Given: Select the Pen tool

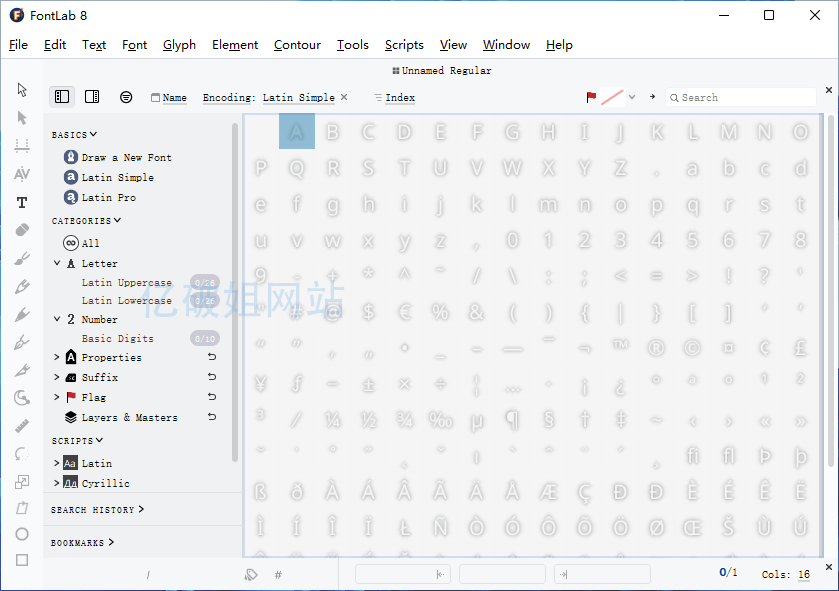Looking at the screenshot, I should pos(21,341).
